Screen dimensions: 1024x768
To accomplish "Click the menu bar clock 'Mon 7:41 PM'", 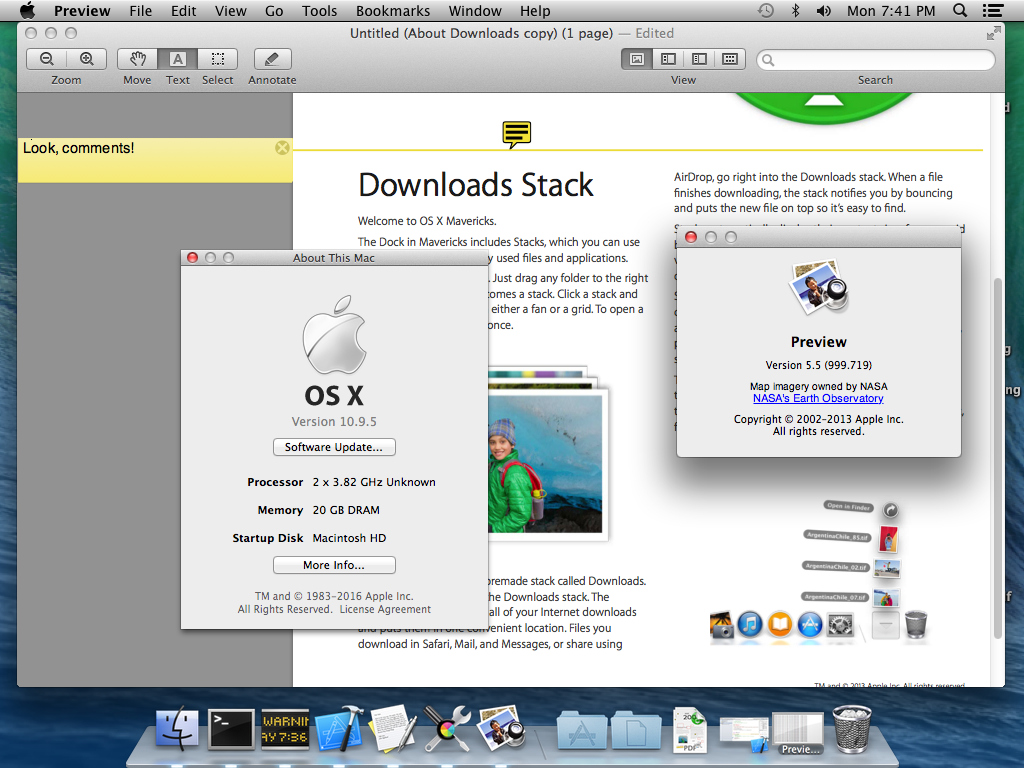I will pyautogui.click(x=891, y=10).
